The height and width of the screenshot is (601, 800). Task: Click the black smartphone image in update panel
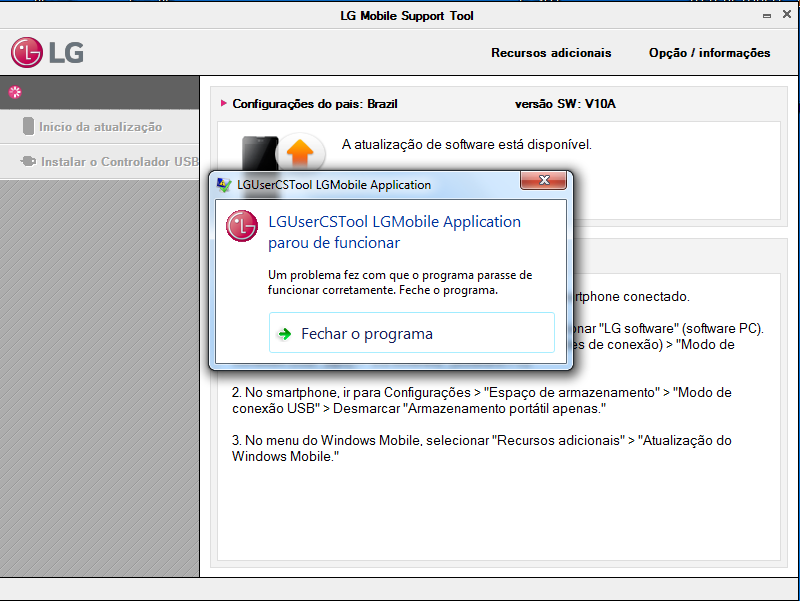coord(260,153)
